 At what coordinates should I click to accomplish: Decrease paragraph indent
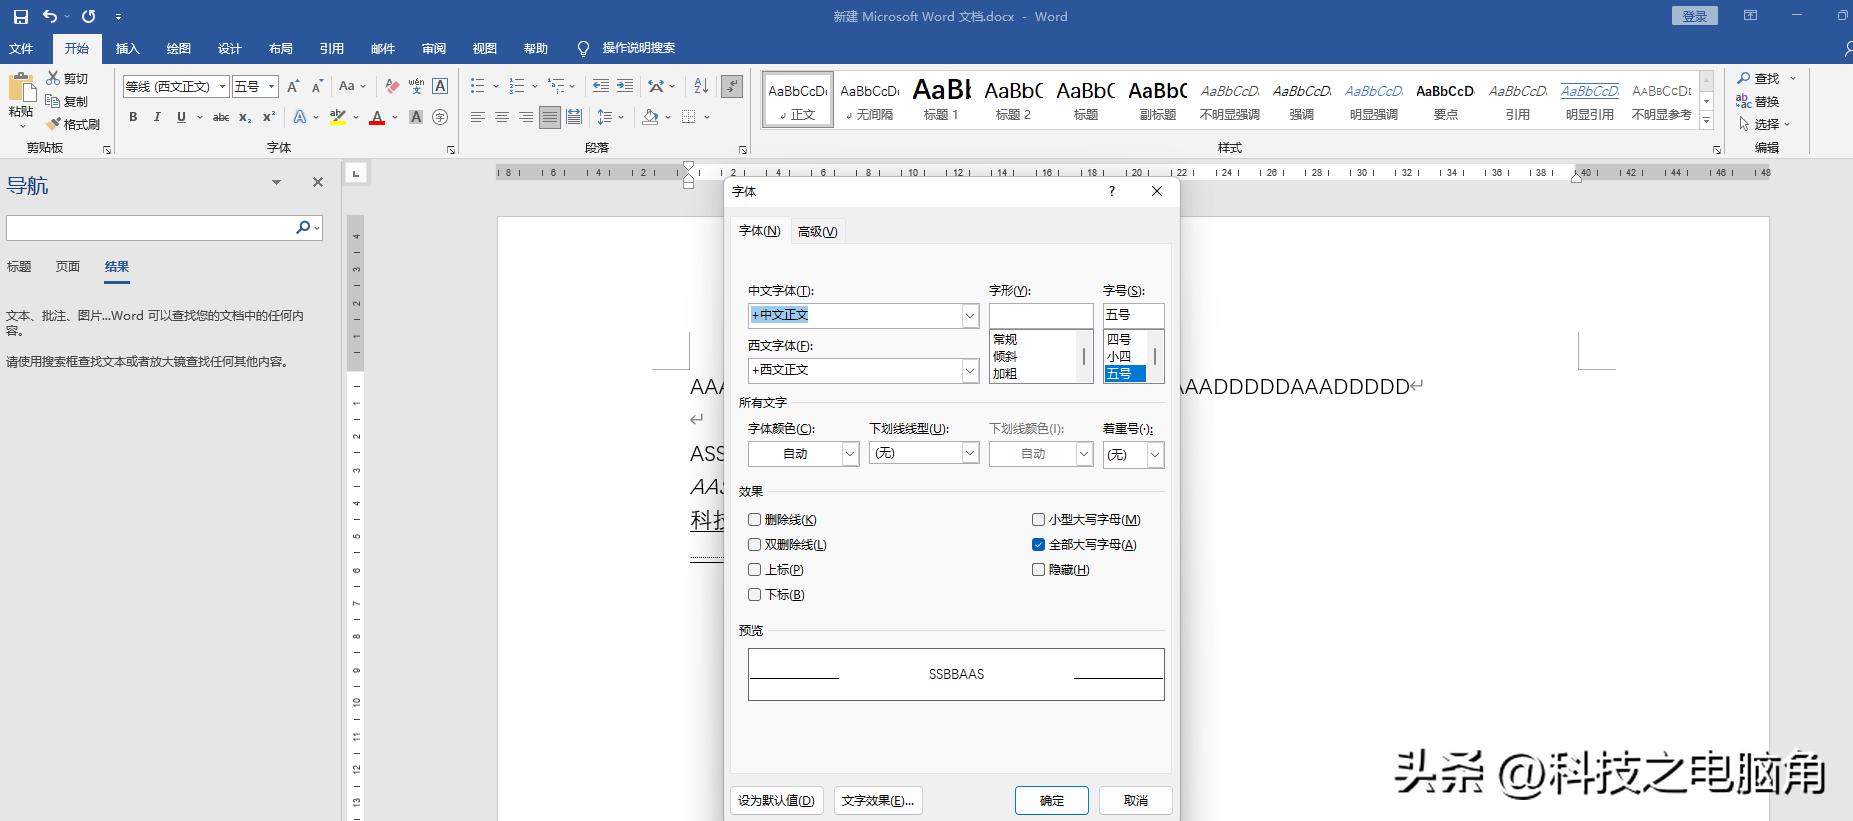tap(601, 86)
